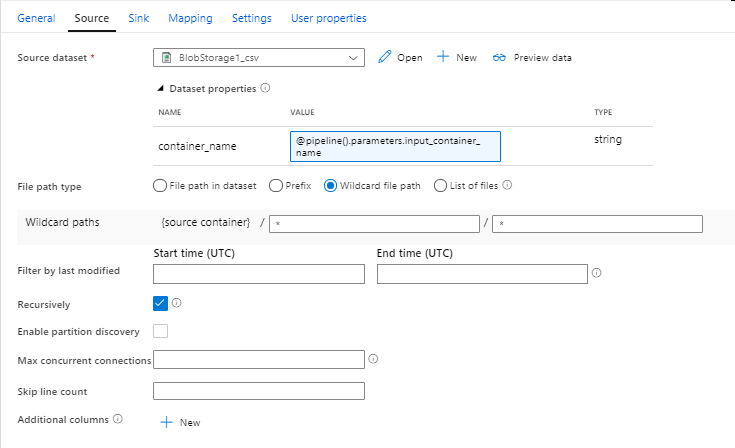
Task: Click the Preview data glasses icon
Action: click(500, 58)
